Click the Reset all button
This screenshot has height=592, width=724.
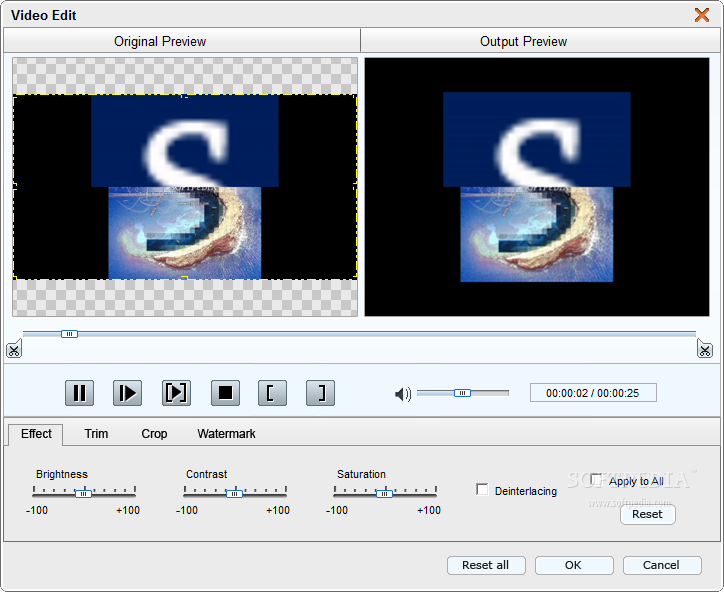[x=486, y=565]
